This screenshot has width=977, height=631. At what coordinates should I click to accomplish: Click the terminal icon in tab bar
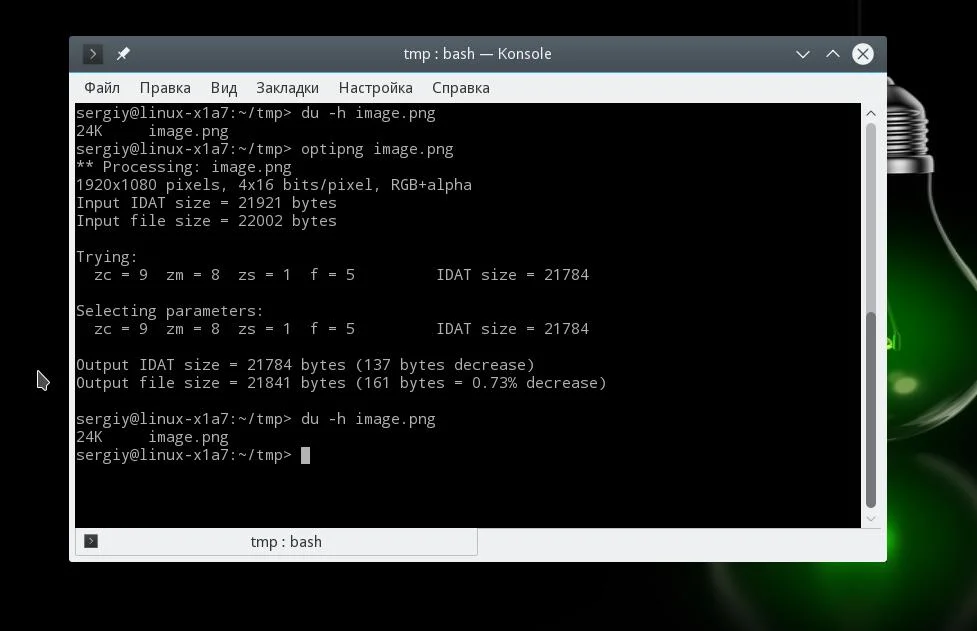tap(91, 541)
